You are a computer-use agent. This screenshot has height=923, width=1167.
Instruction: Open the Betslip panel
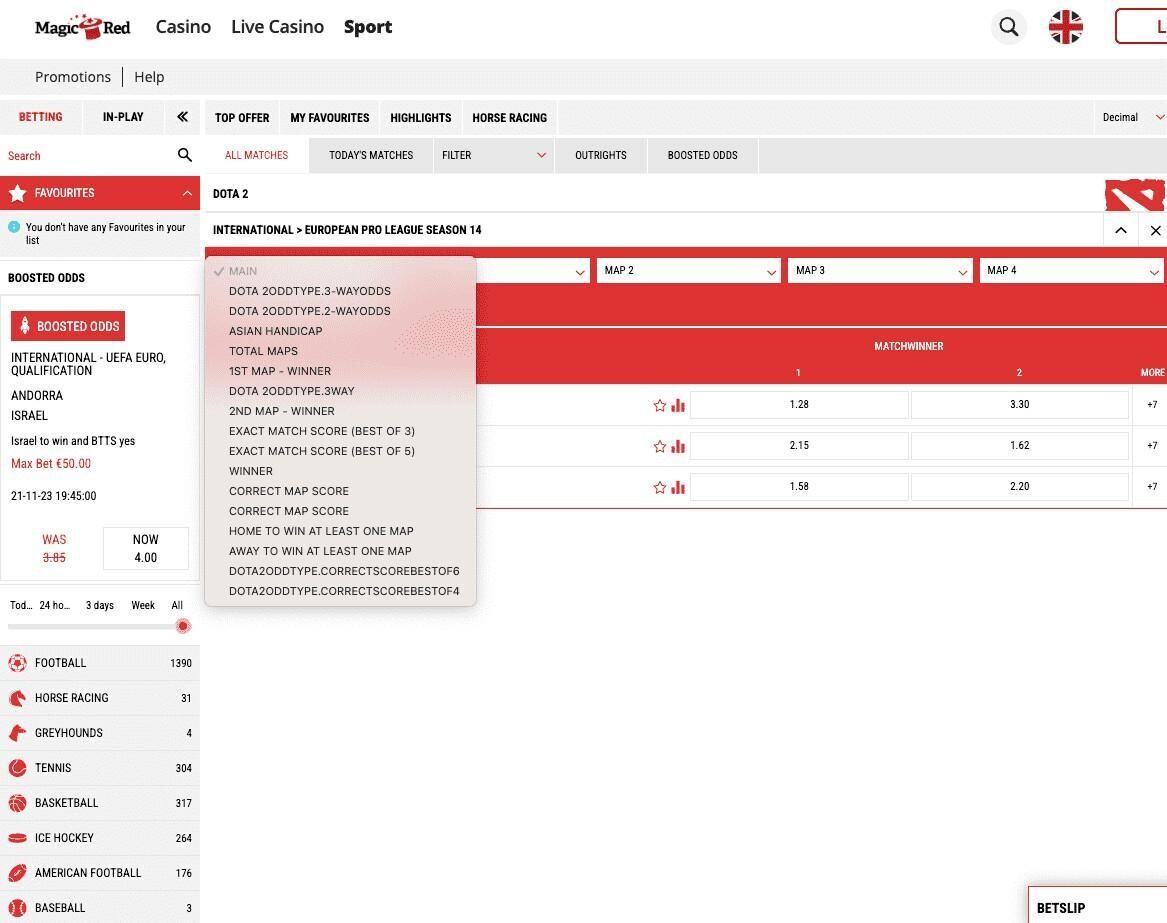1097,907
